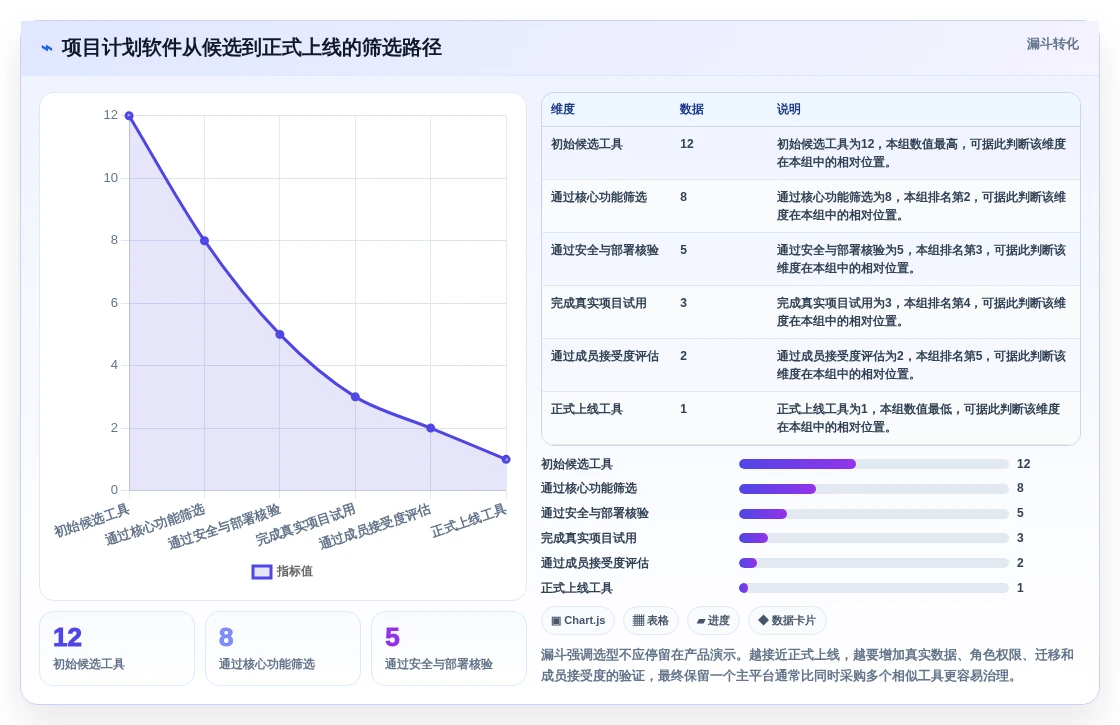1120x725 pixels.
Task: Click the 漏斗转化 tag in header
Action: click(1052, 44)
